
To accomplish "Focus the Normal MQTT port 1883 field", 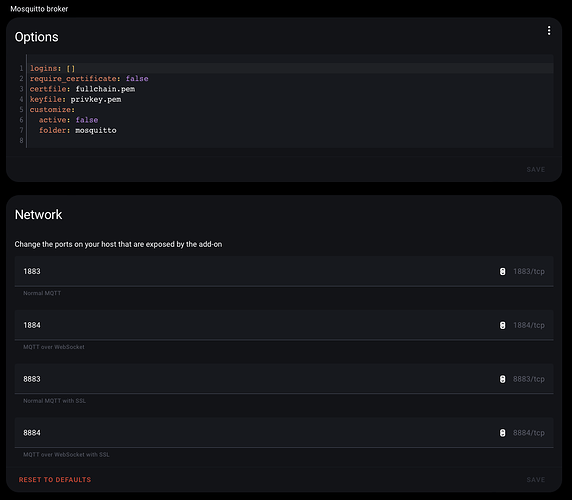I will (x=284, y=271).
